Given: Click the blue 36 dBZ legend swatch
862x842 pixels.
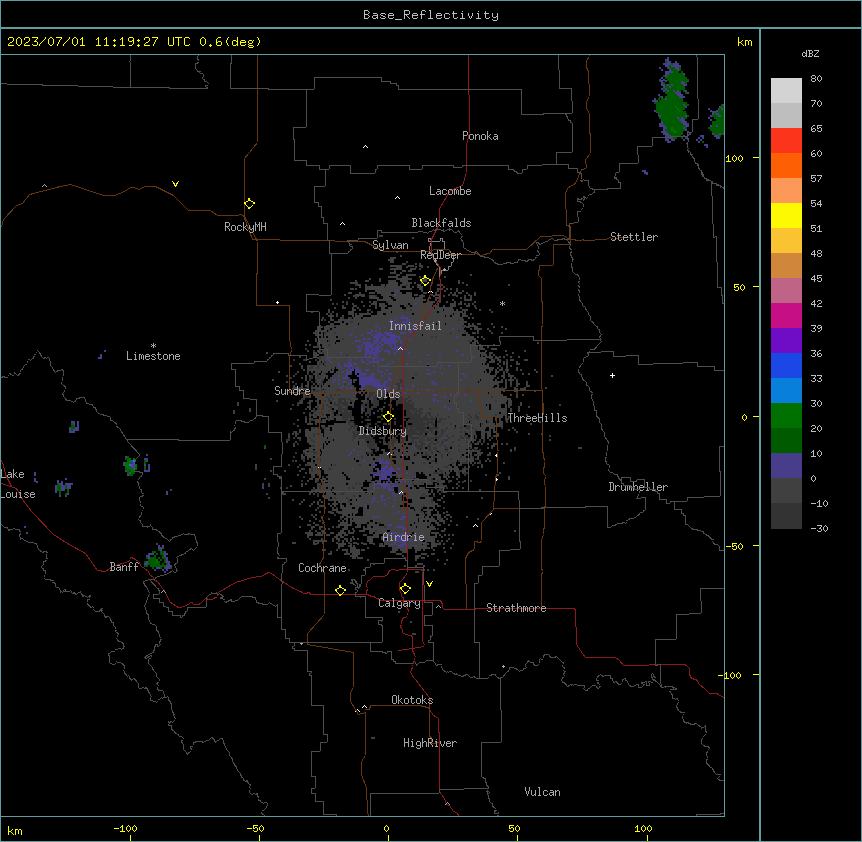Looking at the screenshot, I should pos(786,365).
